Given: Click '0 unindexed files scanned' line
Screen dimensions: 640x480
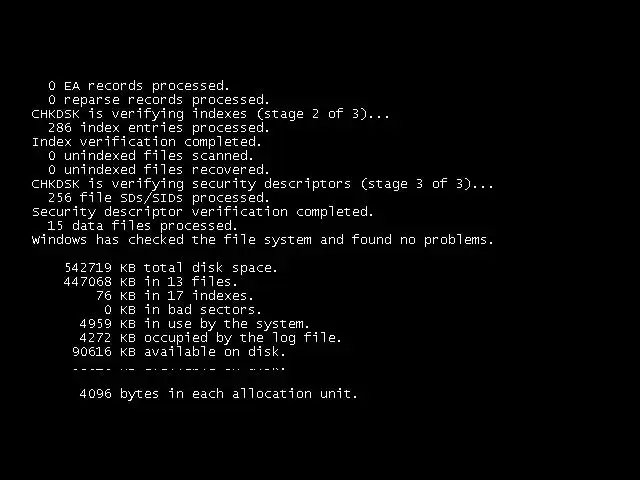Looking at the screenshot, I should 151,156.
